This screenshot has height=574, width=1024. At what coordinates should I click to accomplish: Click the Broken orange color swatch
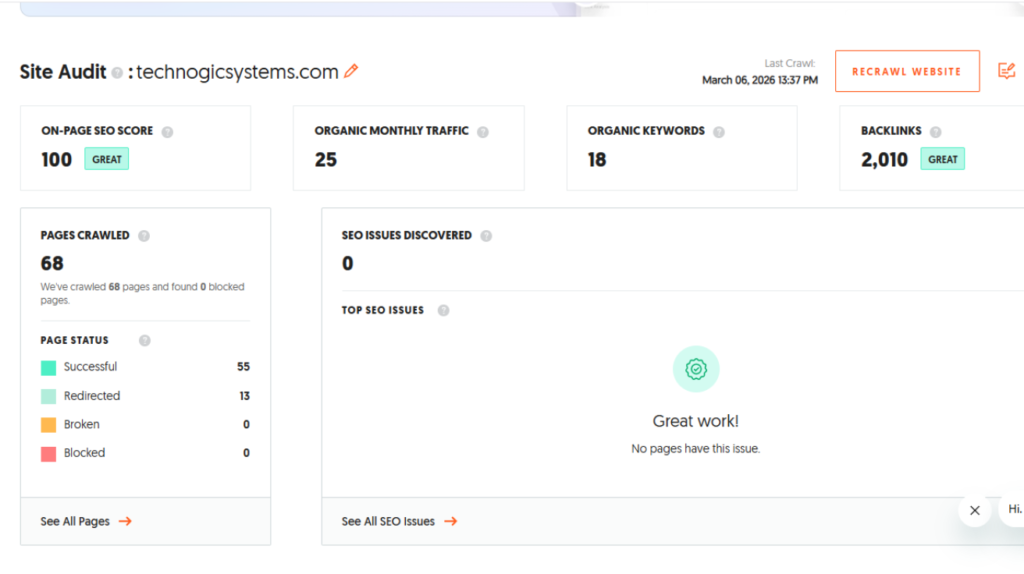pyautogui.click(x=48, y=425)
